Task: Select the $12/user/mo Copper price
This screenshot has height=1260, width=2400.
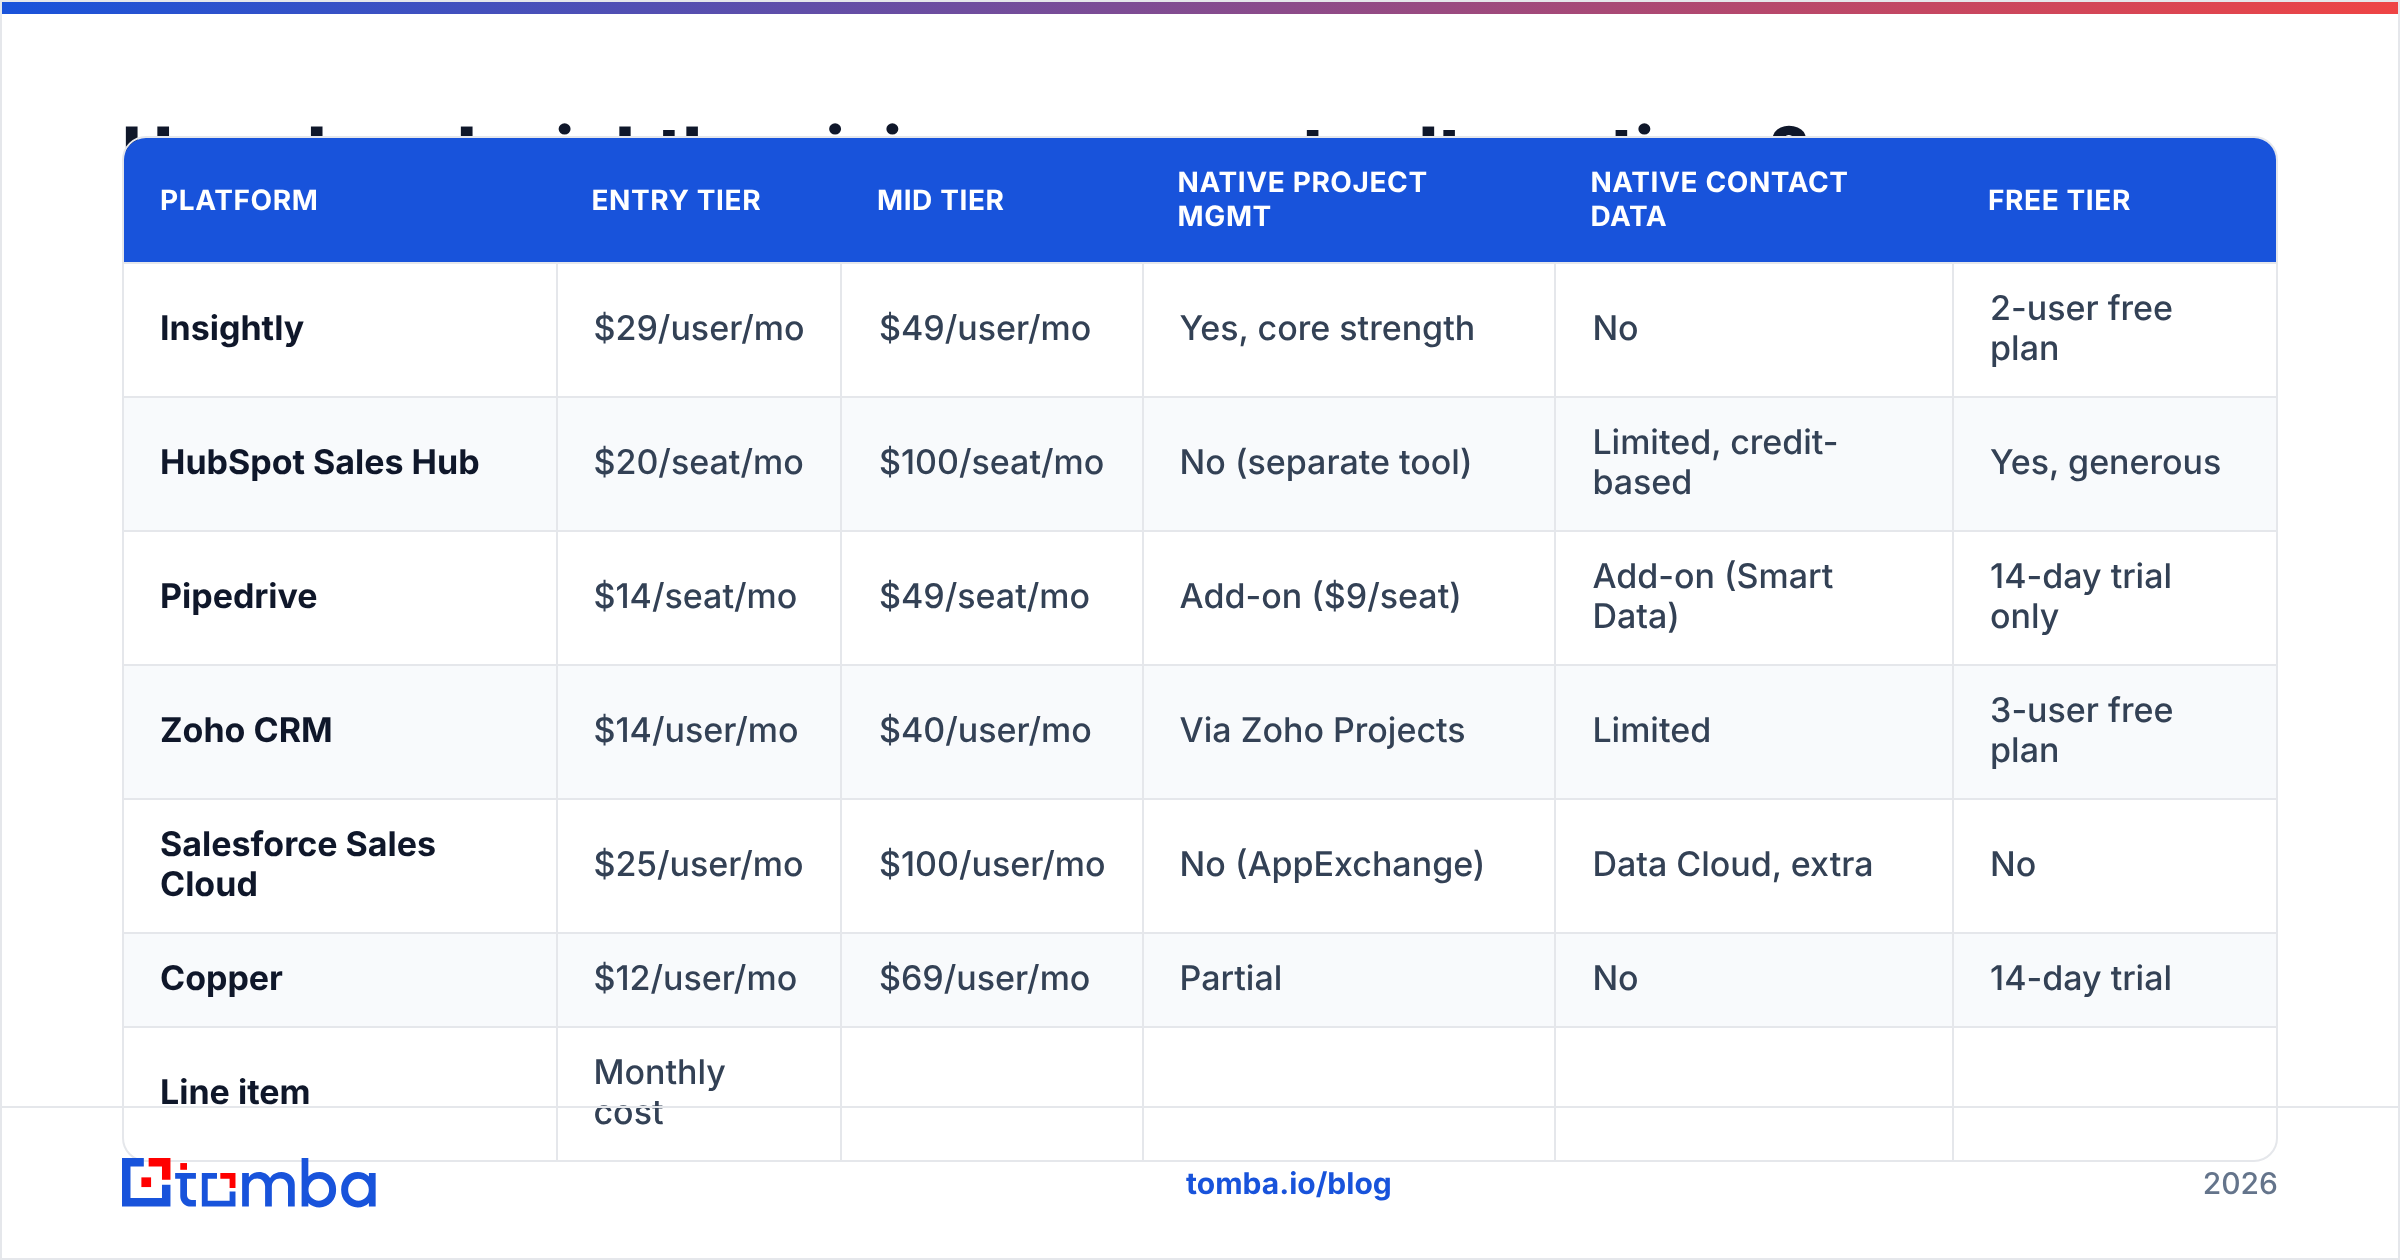Action: [x=695, y=978]
